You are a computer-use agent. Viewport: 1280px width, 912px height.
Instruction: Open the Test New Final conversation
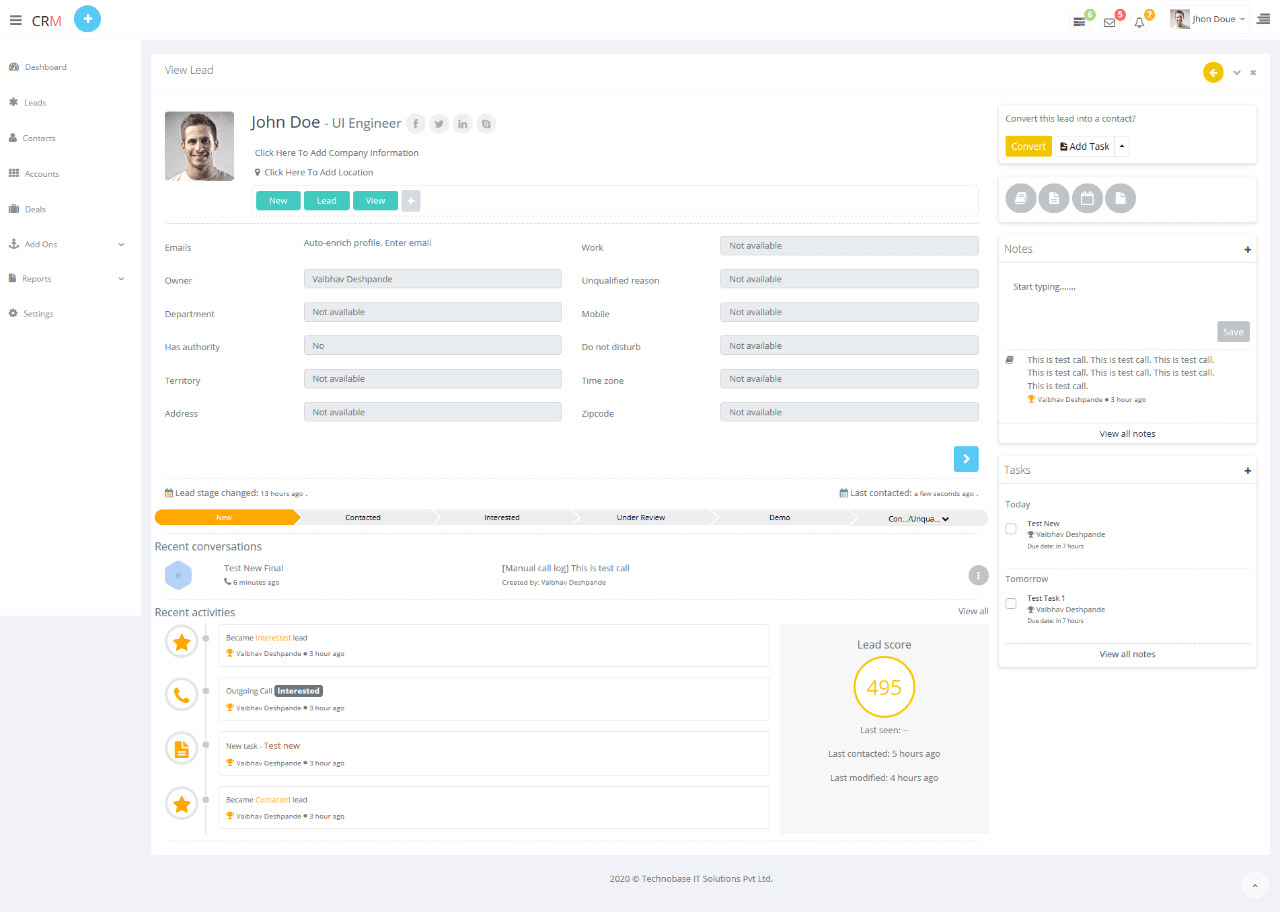tap(253, 568)
